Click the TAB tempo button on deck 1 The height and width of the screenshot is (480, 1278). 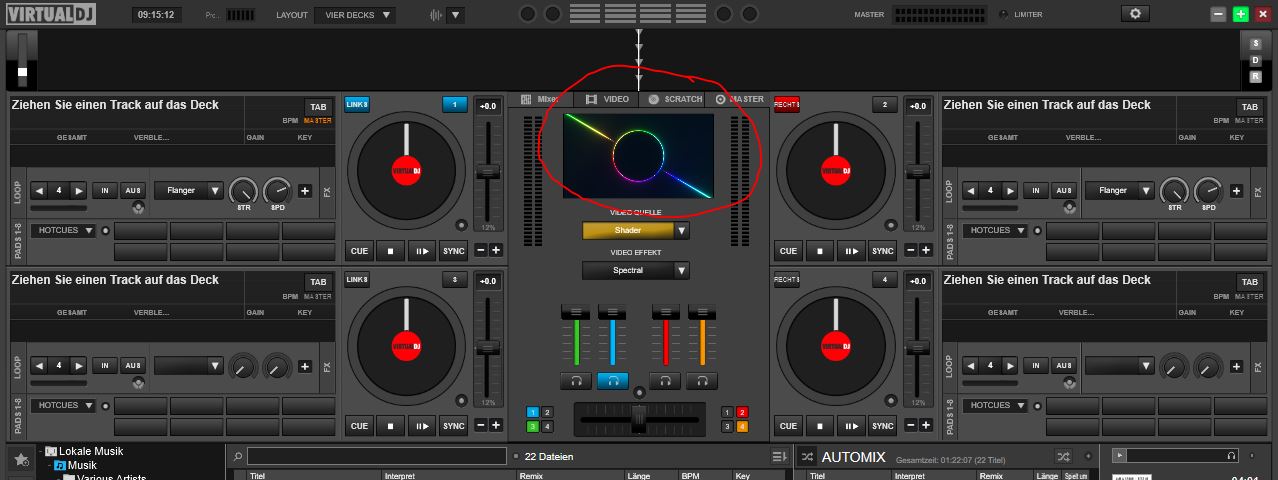318,107
